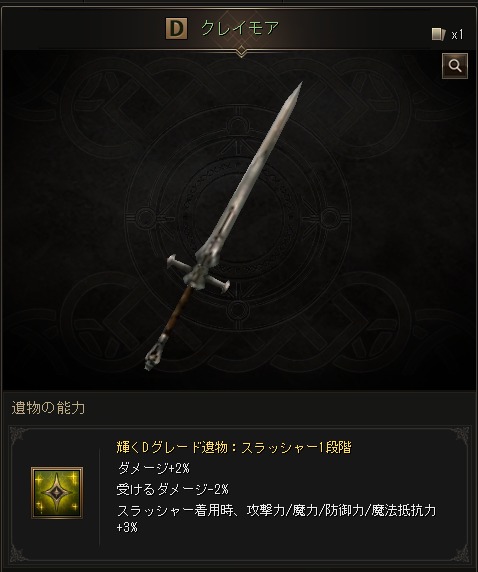Select the yellow sparkling star relic ability icon
Image resolution: width=478 pixels, height=572 pixels.
[x=57, y=492]
